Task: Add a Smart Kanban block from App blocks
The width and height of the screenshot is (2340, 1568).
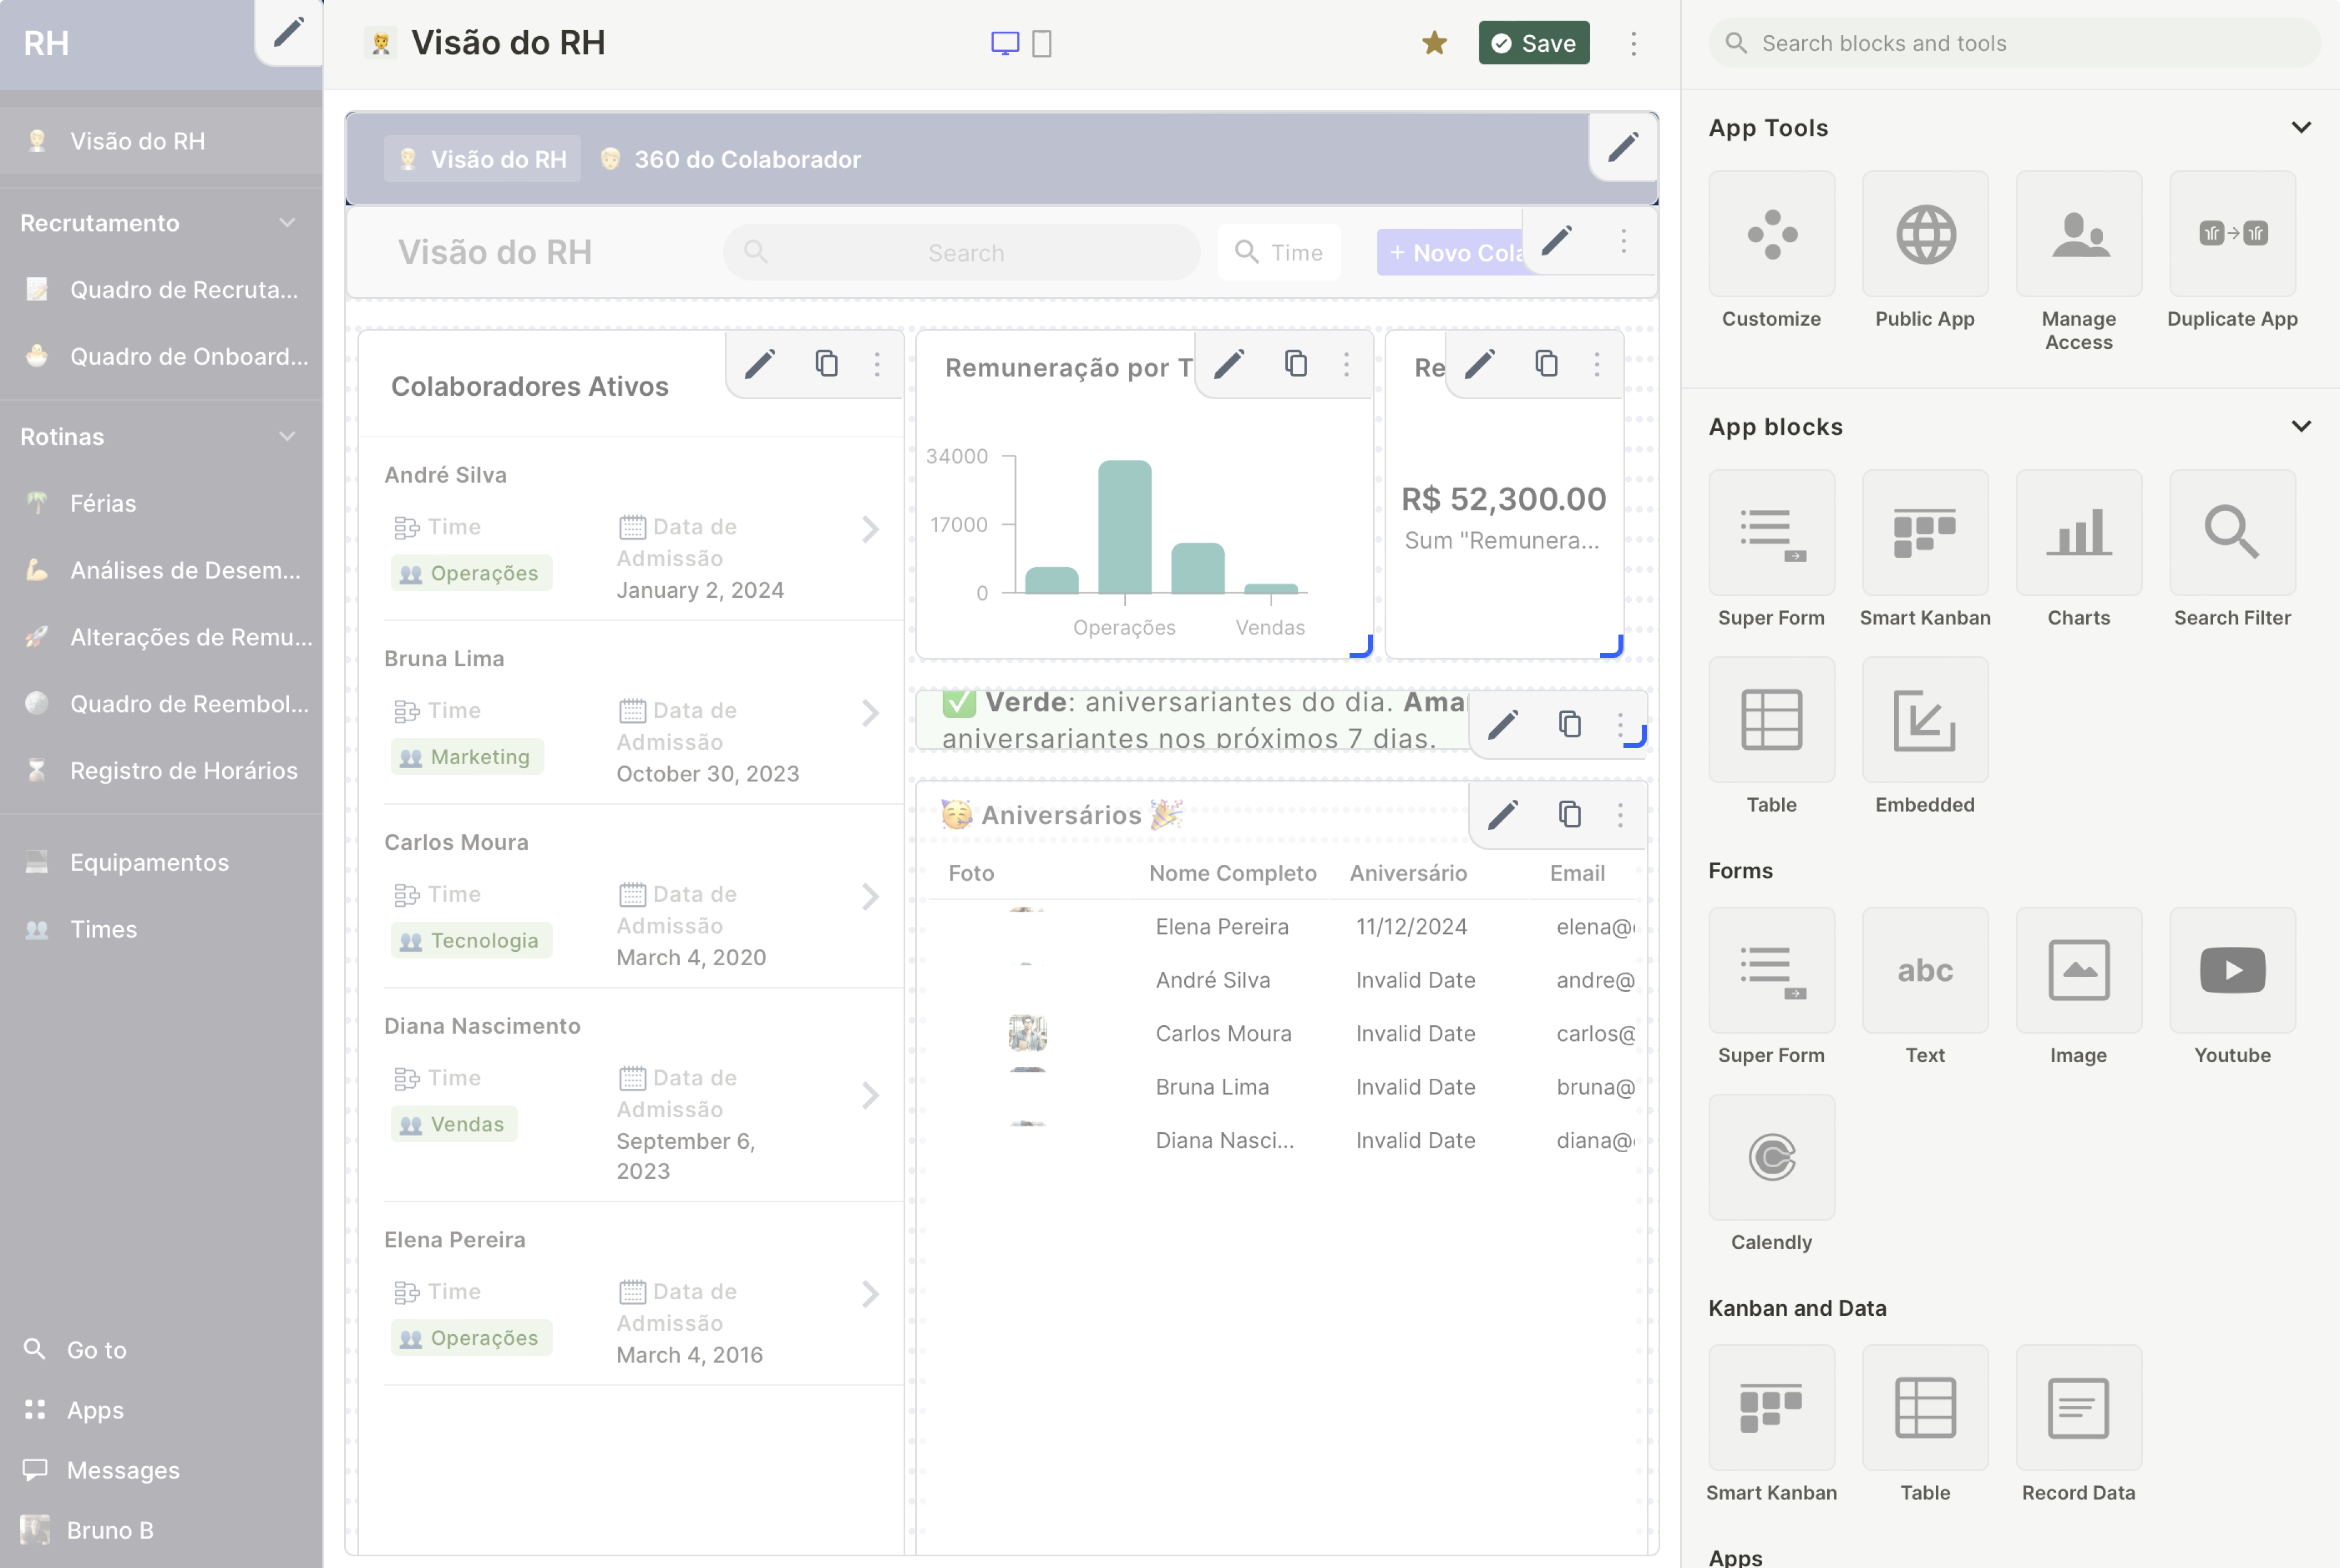Action: [1925, 532]
